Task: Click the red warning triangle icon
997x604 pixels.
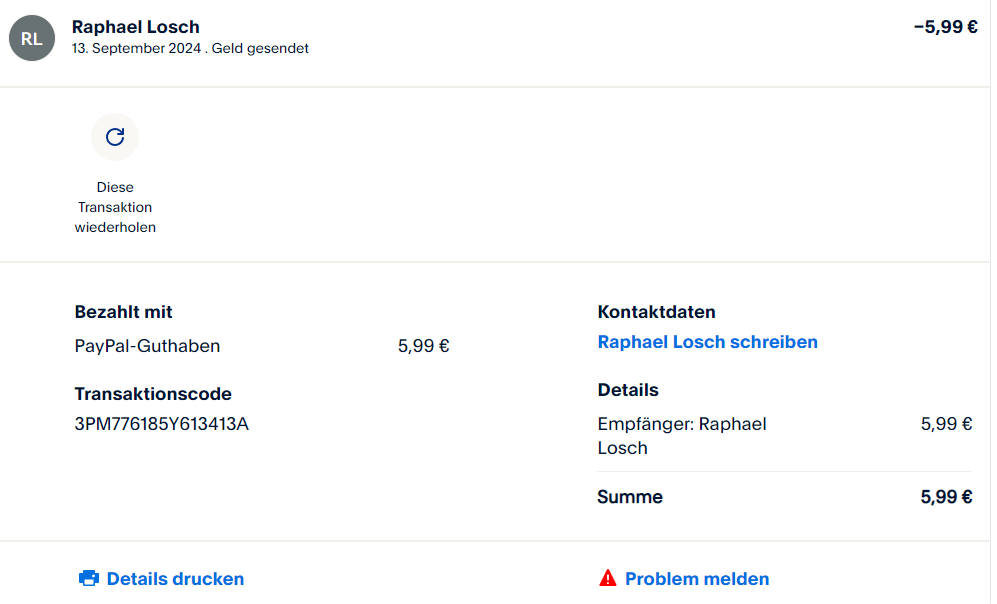Action: [x=607, y=578]
